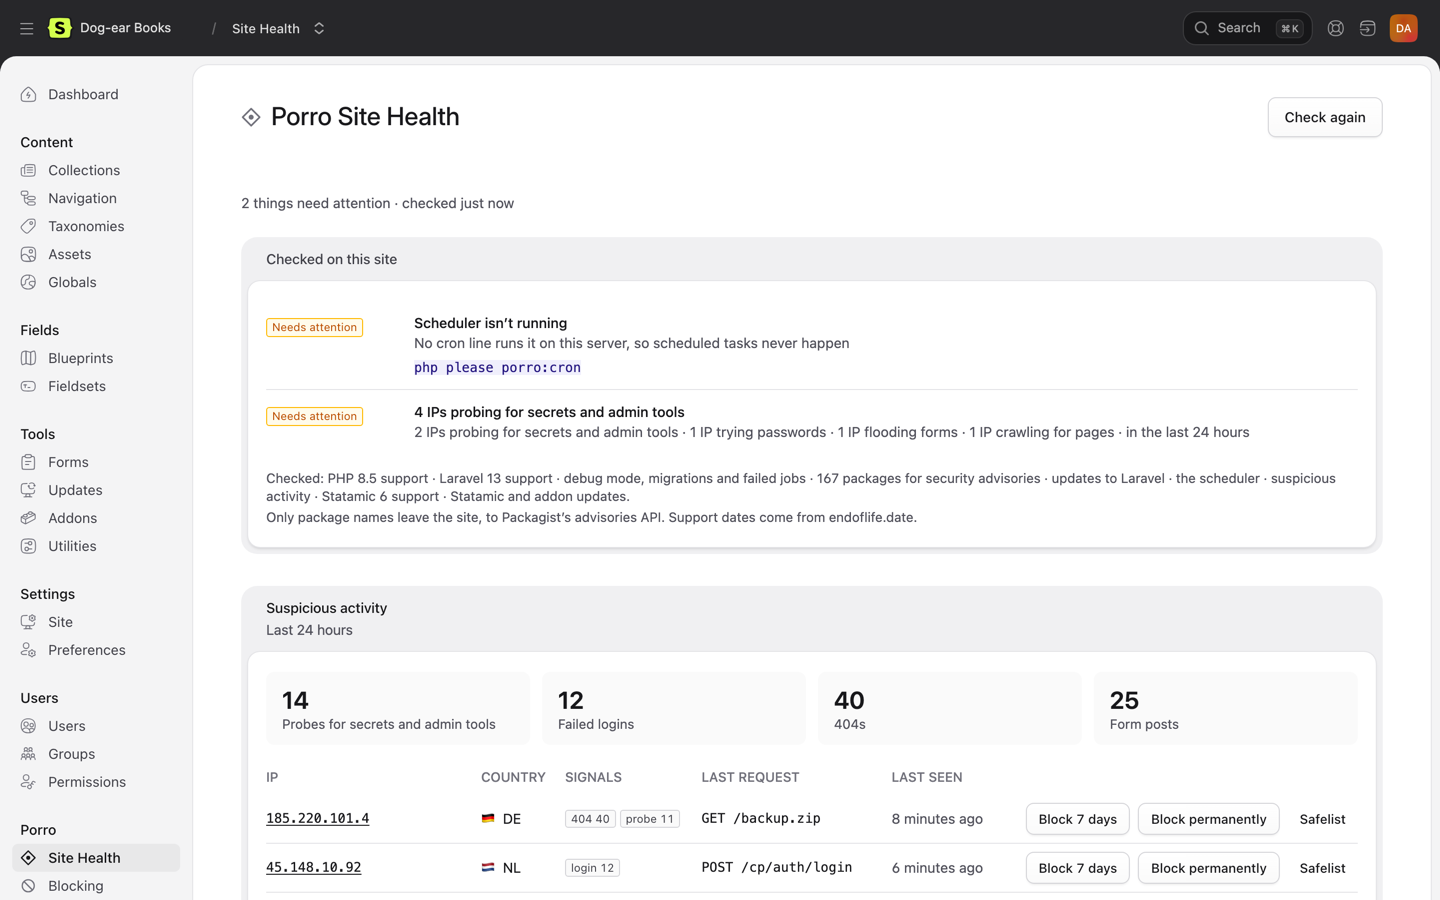Open the Dashboard icon in sidebar
Image resolution: width=1440 pixels, height=900 pixels.
[28, 95]
